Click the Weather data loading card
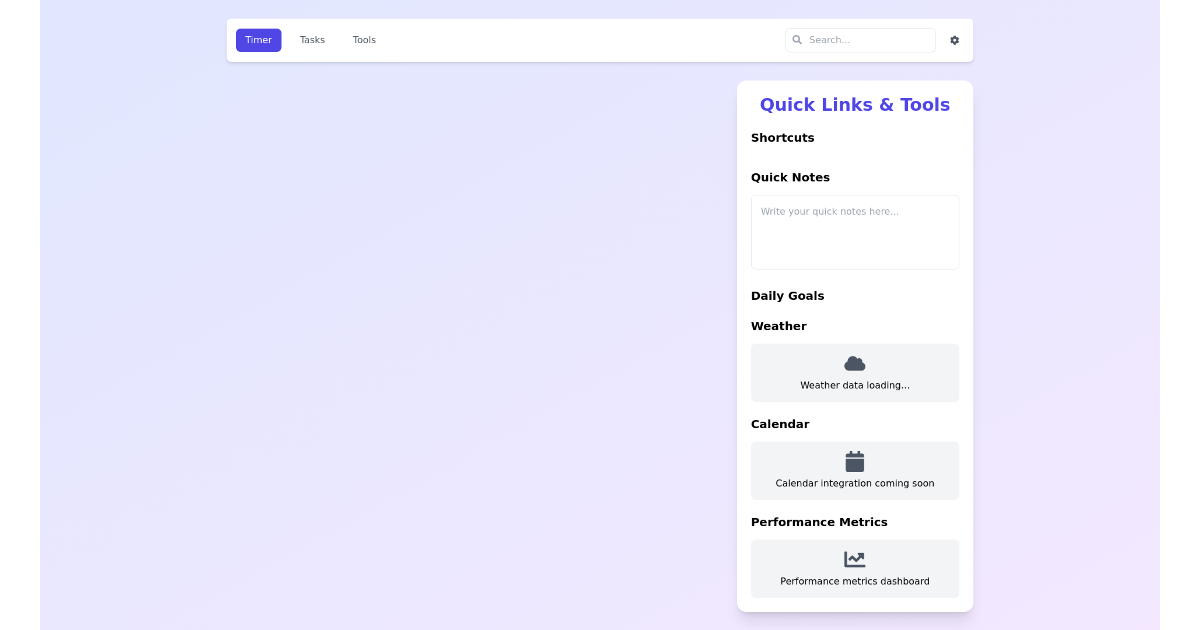The image size is (1200, 630). 855,372
